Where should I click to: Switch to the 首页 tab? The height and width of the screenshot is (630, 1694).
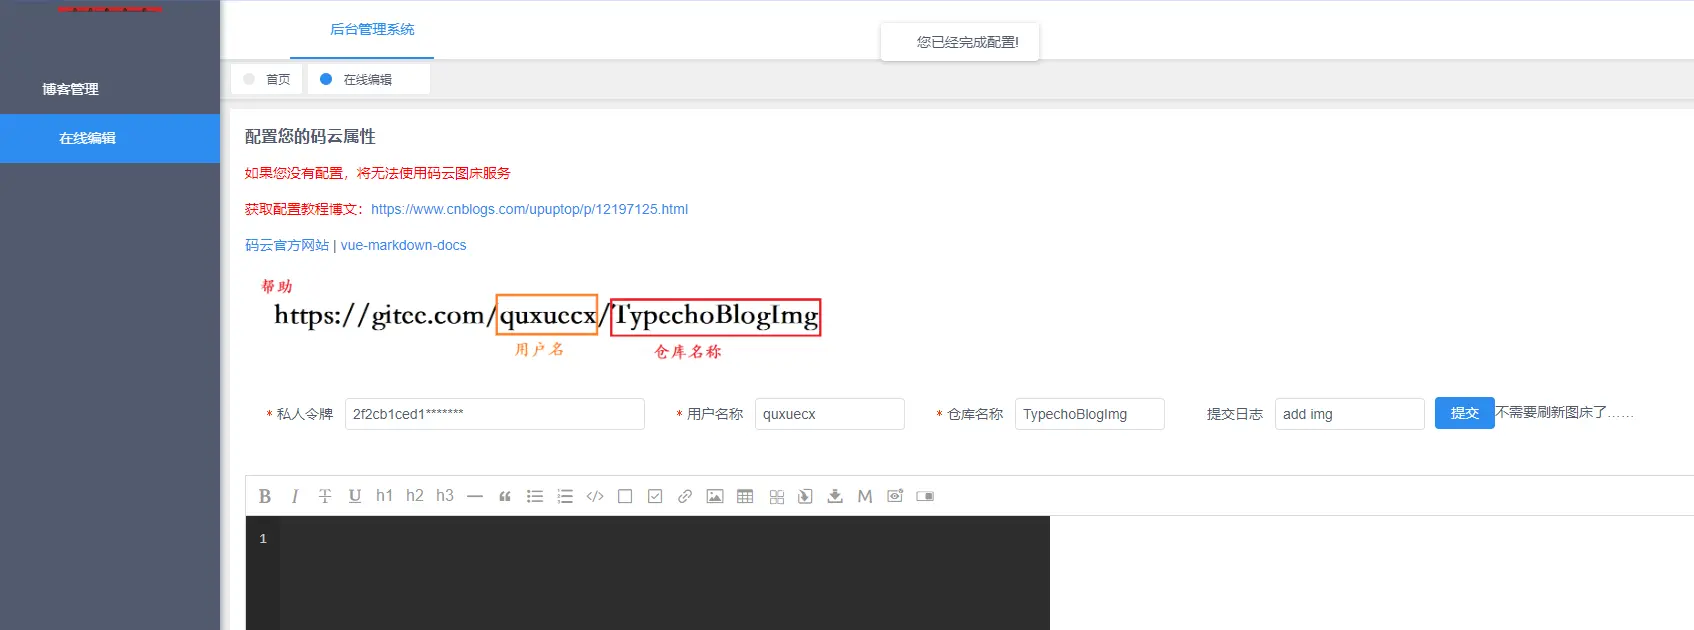268,79
